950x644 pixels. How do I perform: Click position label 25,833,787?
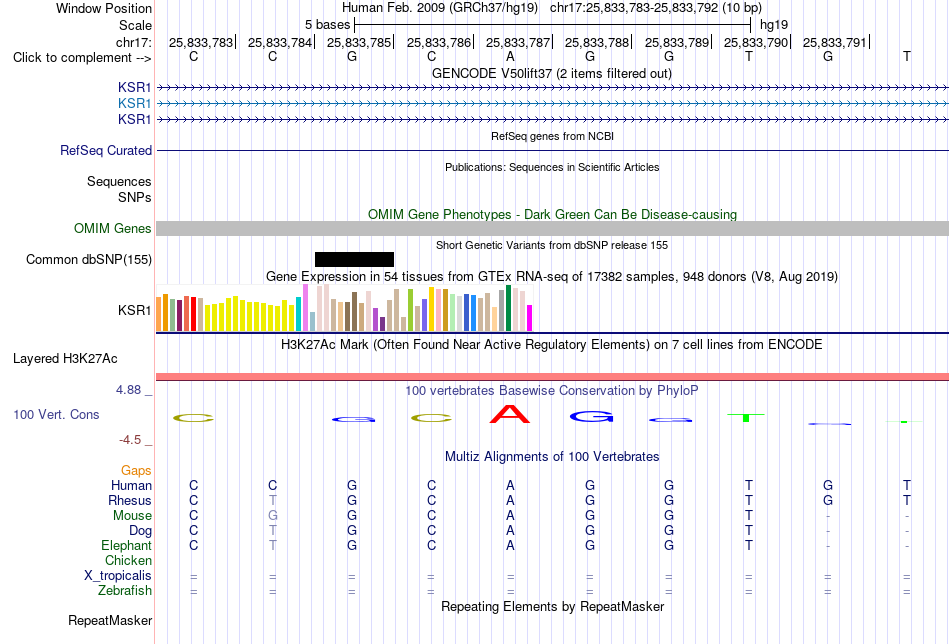tap(518, 42)
